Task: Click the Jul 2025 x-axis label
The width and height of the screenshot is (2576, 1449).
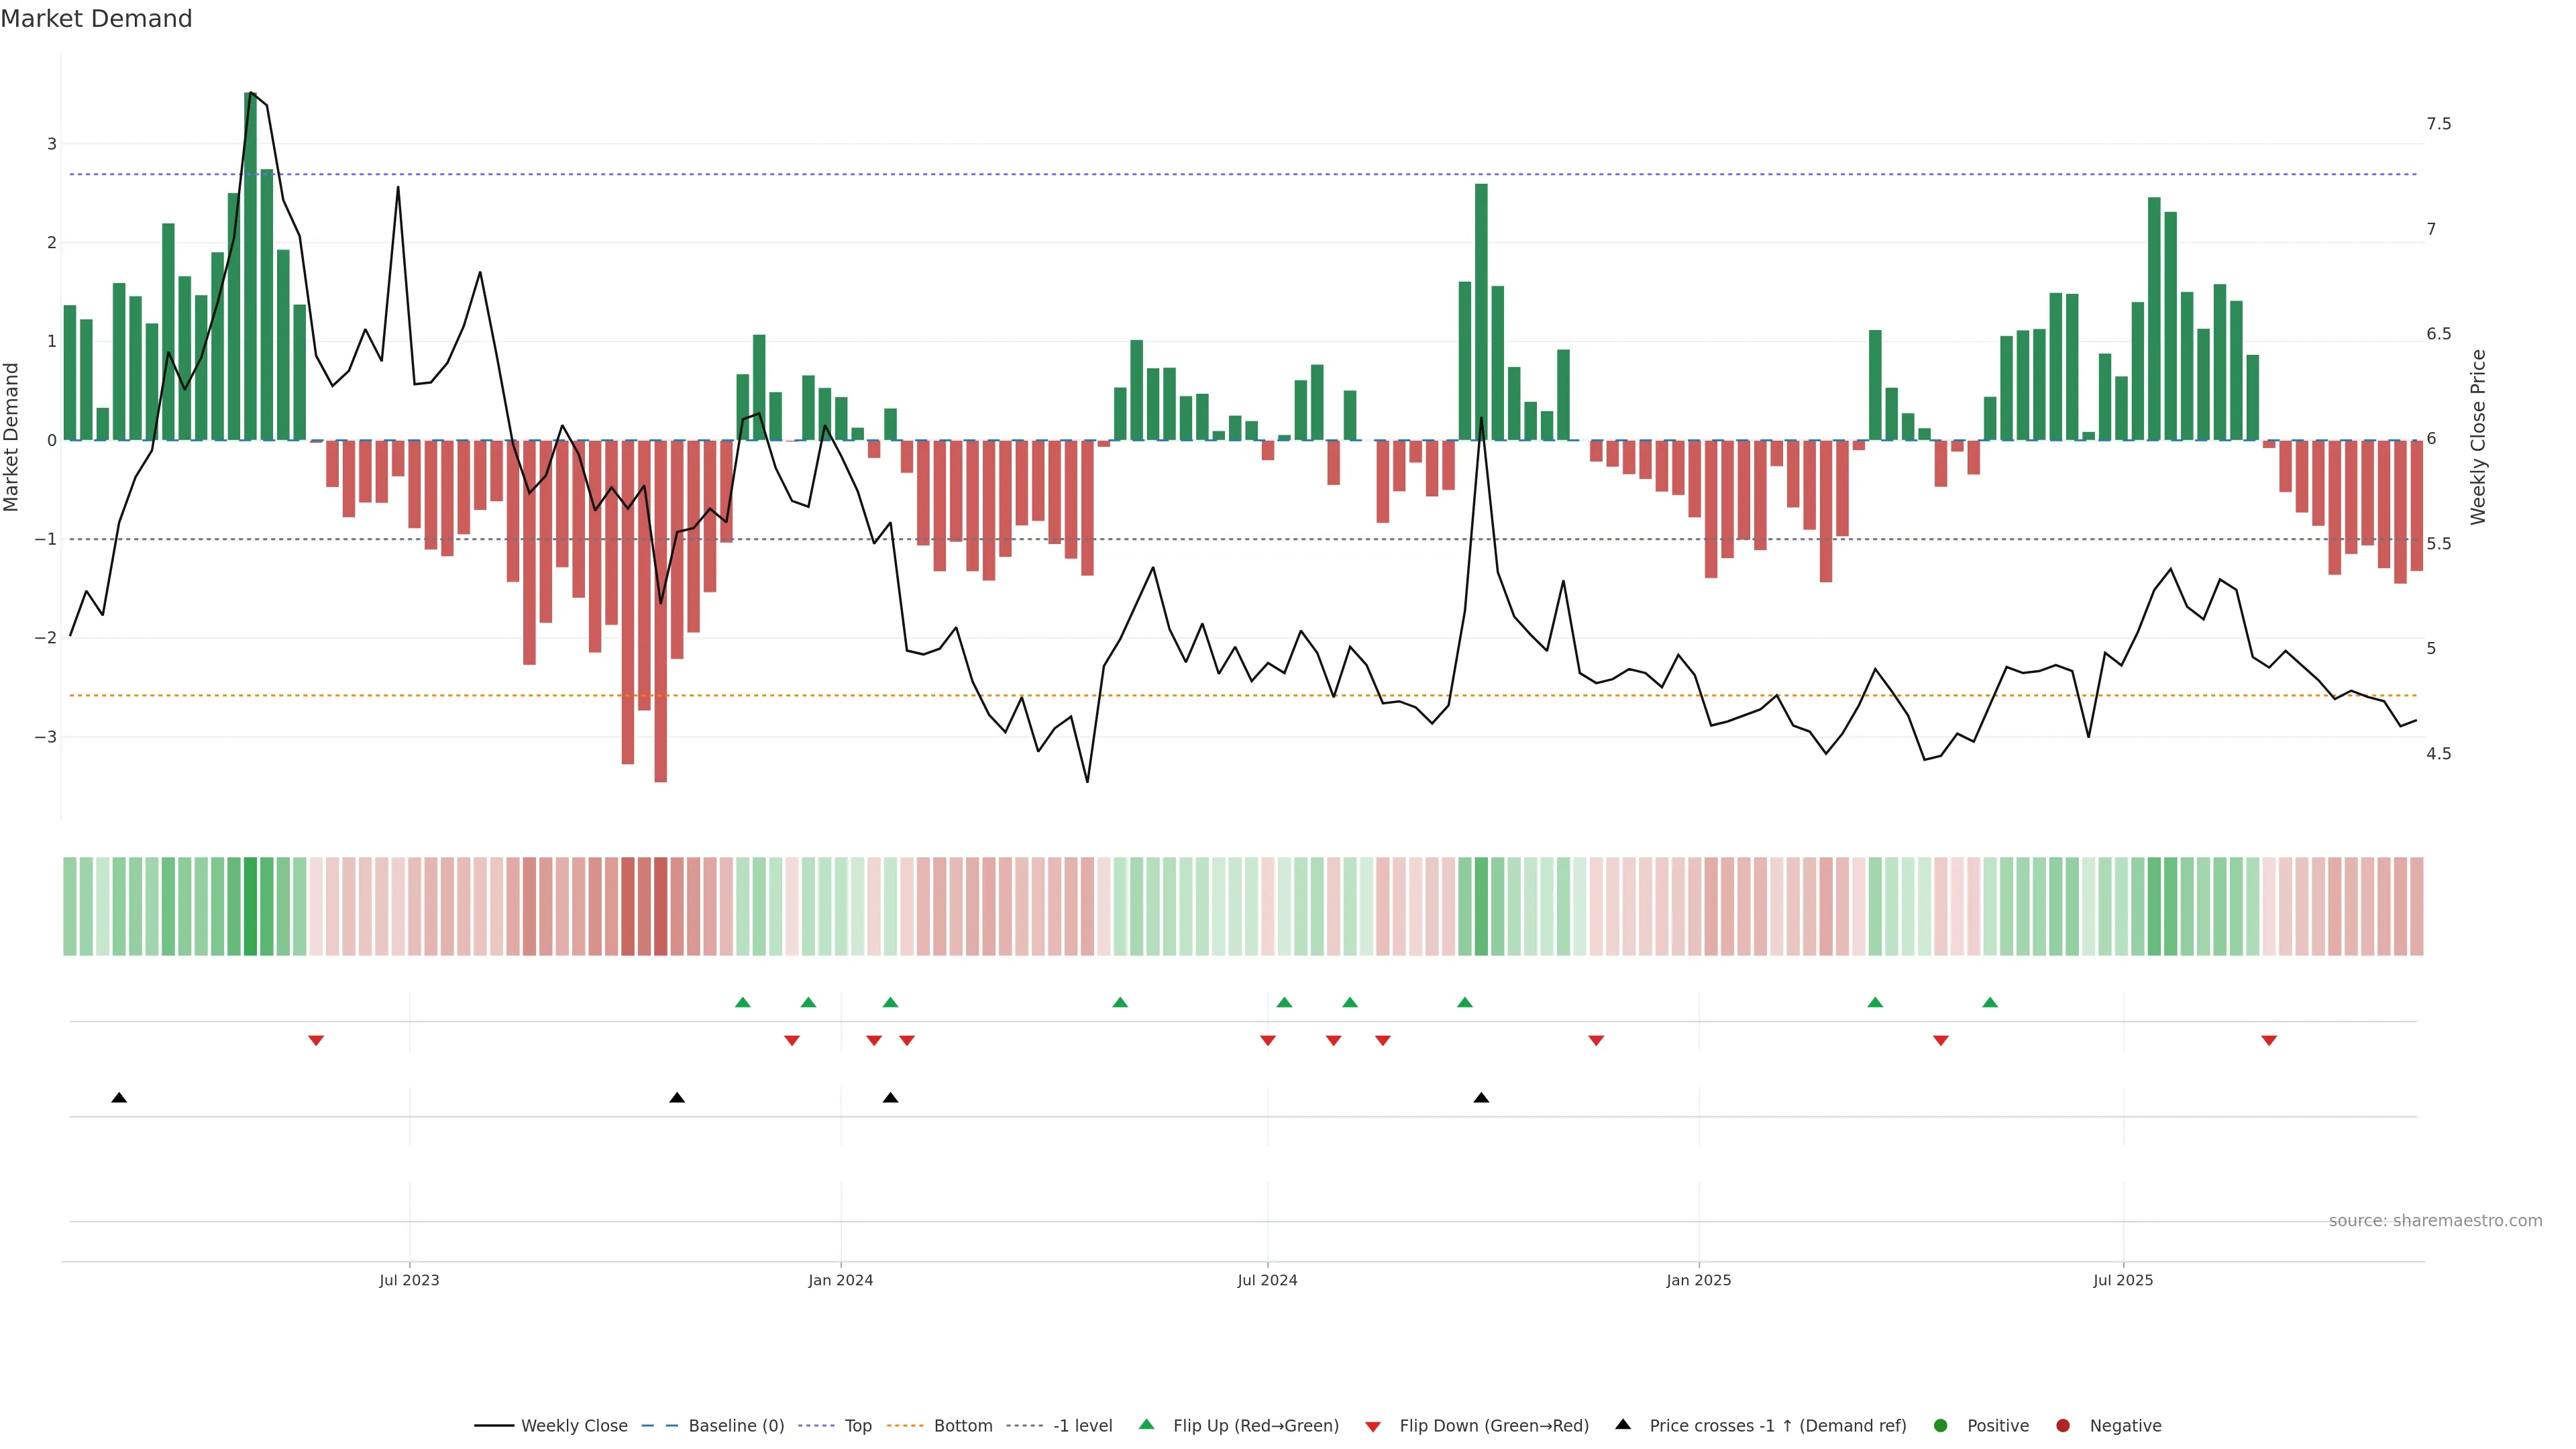Action: [x=2123, y=1281]
